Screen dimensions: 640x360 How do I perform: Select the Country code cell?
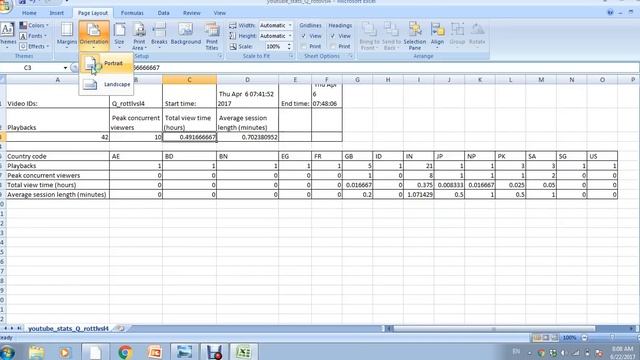[x=58, y=156]
